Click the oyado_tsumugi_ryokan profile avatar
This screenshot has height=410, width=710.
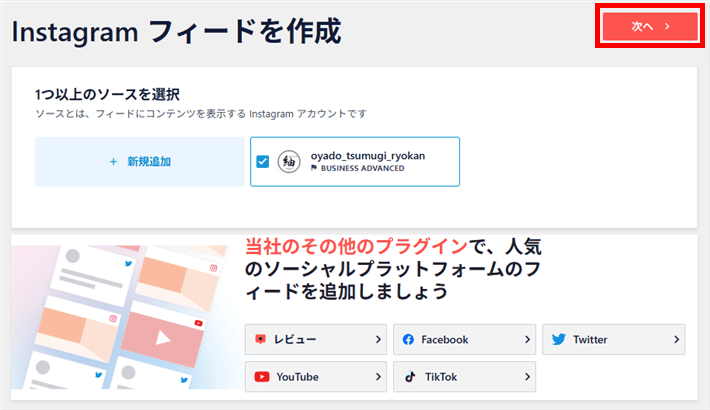pyautogui.click(x=289, y=161)
